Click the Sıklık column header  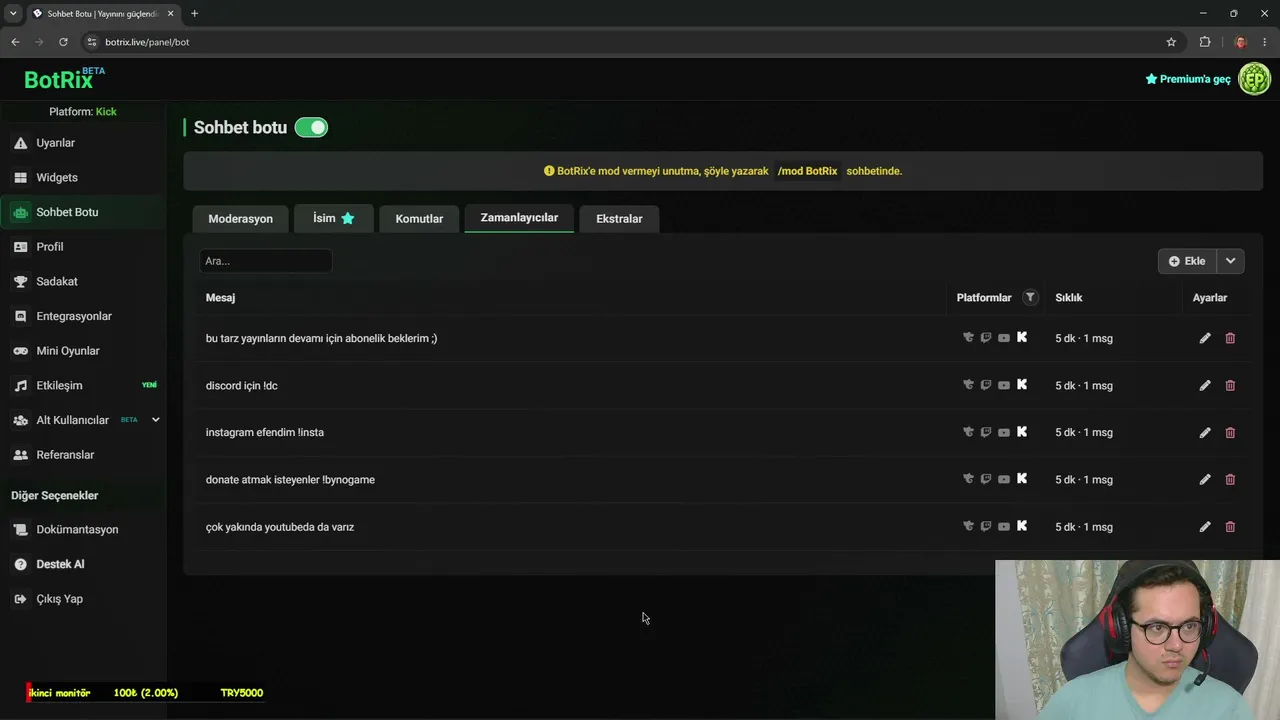[x=1069, y=297]
